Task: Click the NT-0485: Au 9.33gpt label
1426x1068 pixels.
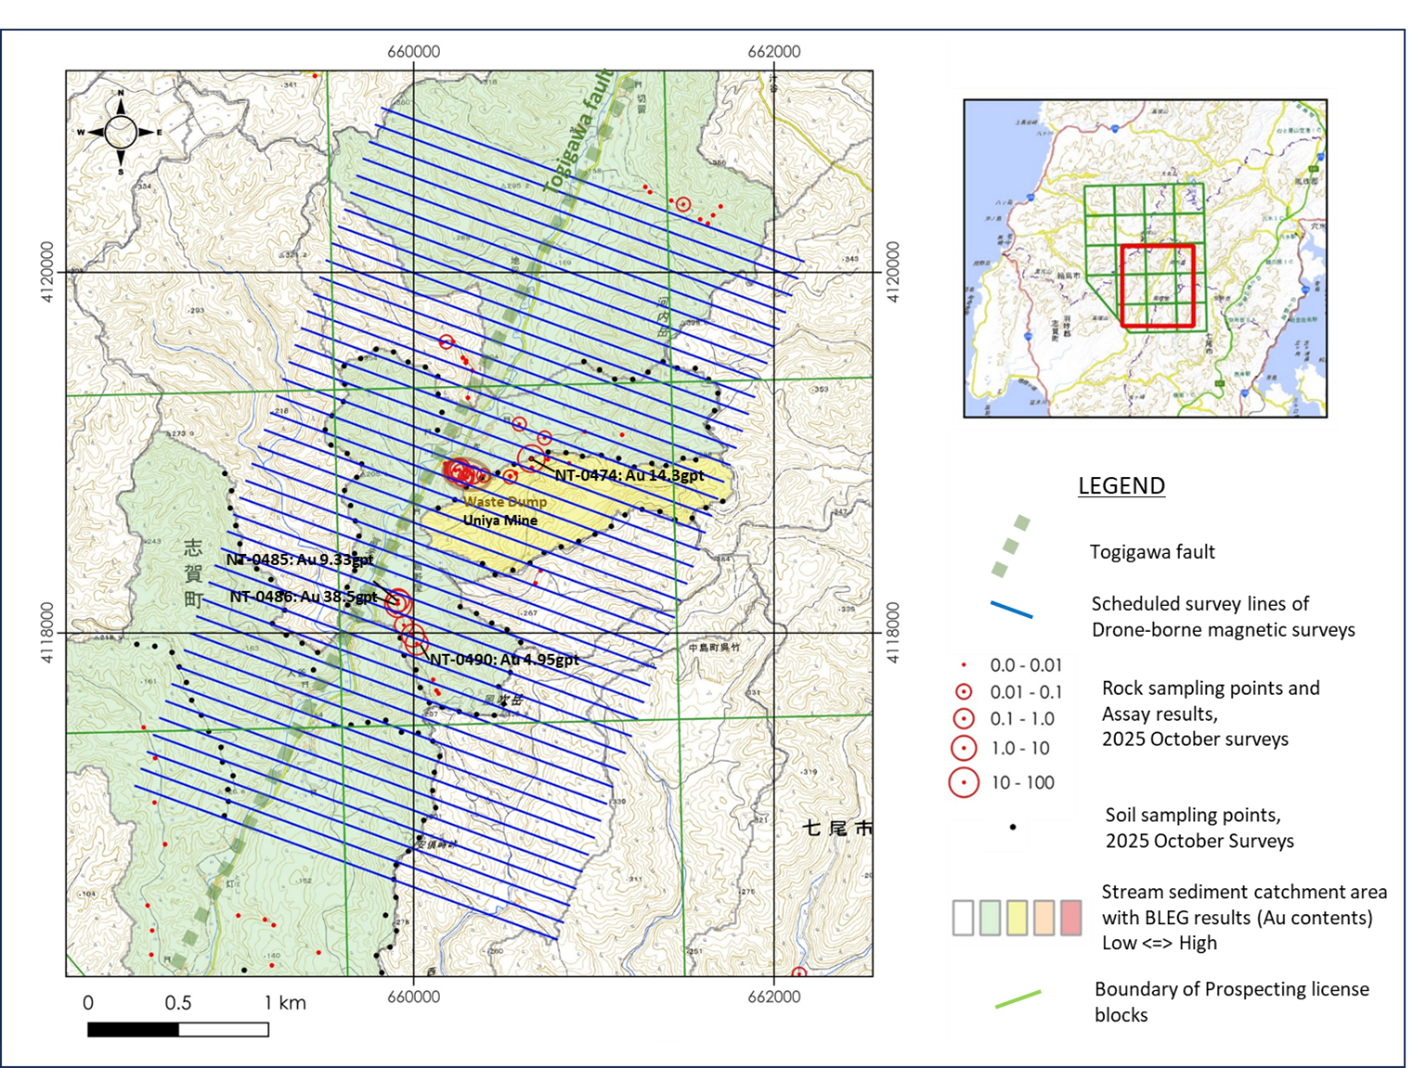Action: (x=300, y=560)
